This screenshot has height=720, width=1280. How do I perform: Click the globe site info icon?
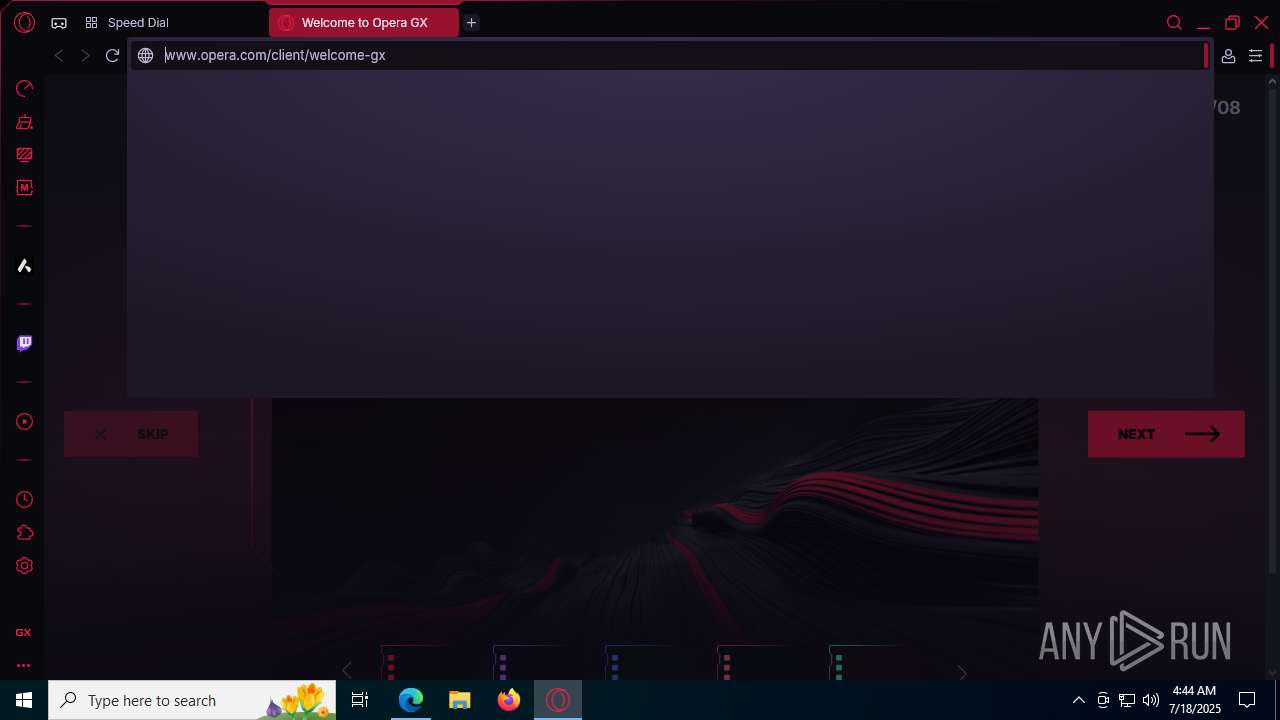click(x=145, y=56)
